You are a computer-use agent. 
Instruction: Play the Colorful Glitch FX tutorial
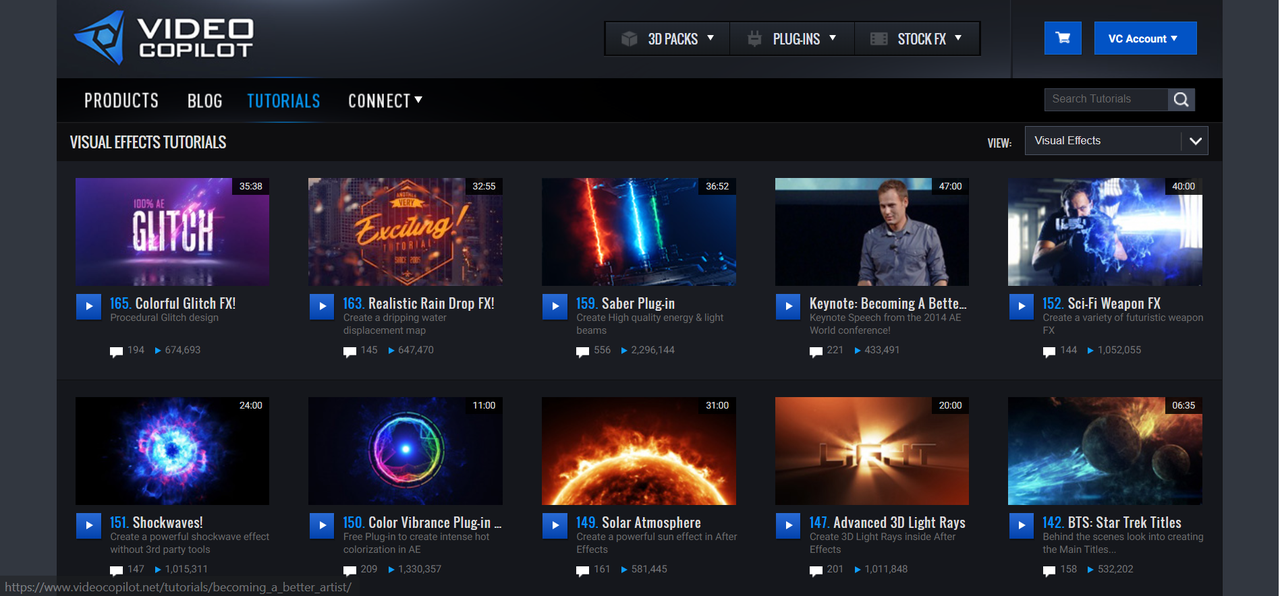(x=89, y=306)
